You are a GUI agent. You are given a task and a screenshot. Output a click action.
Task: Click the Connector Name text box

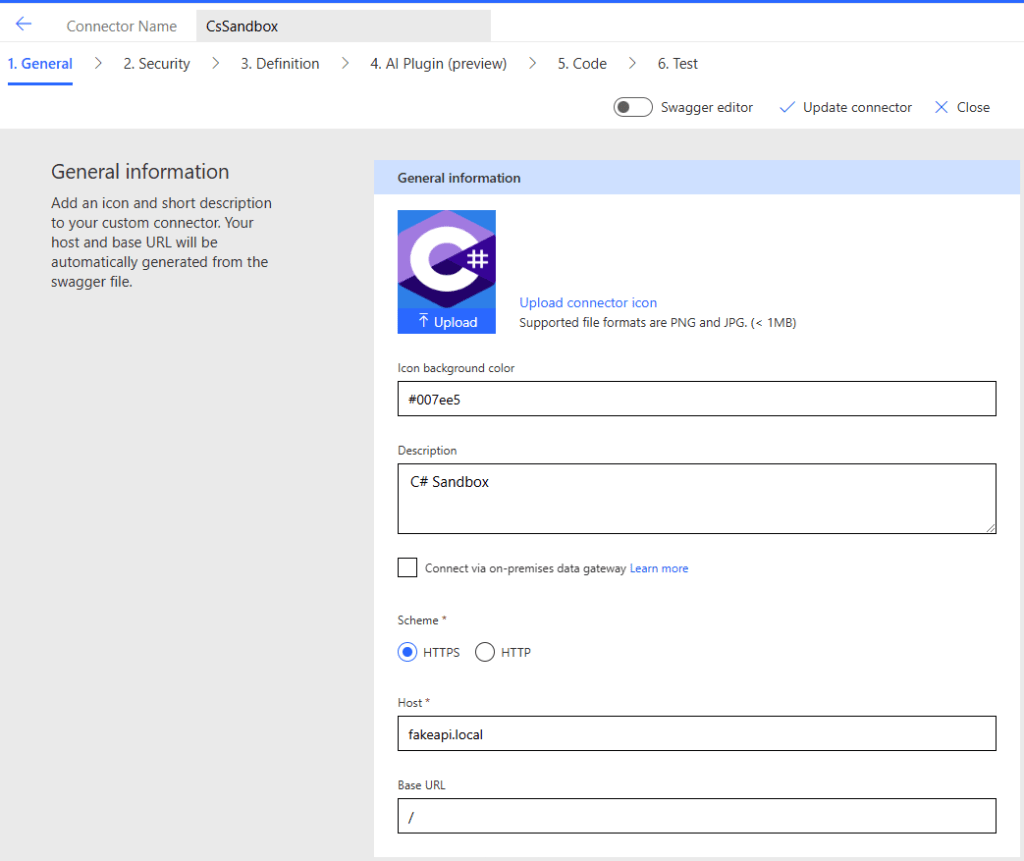342,26
